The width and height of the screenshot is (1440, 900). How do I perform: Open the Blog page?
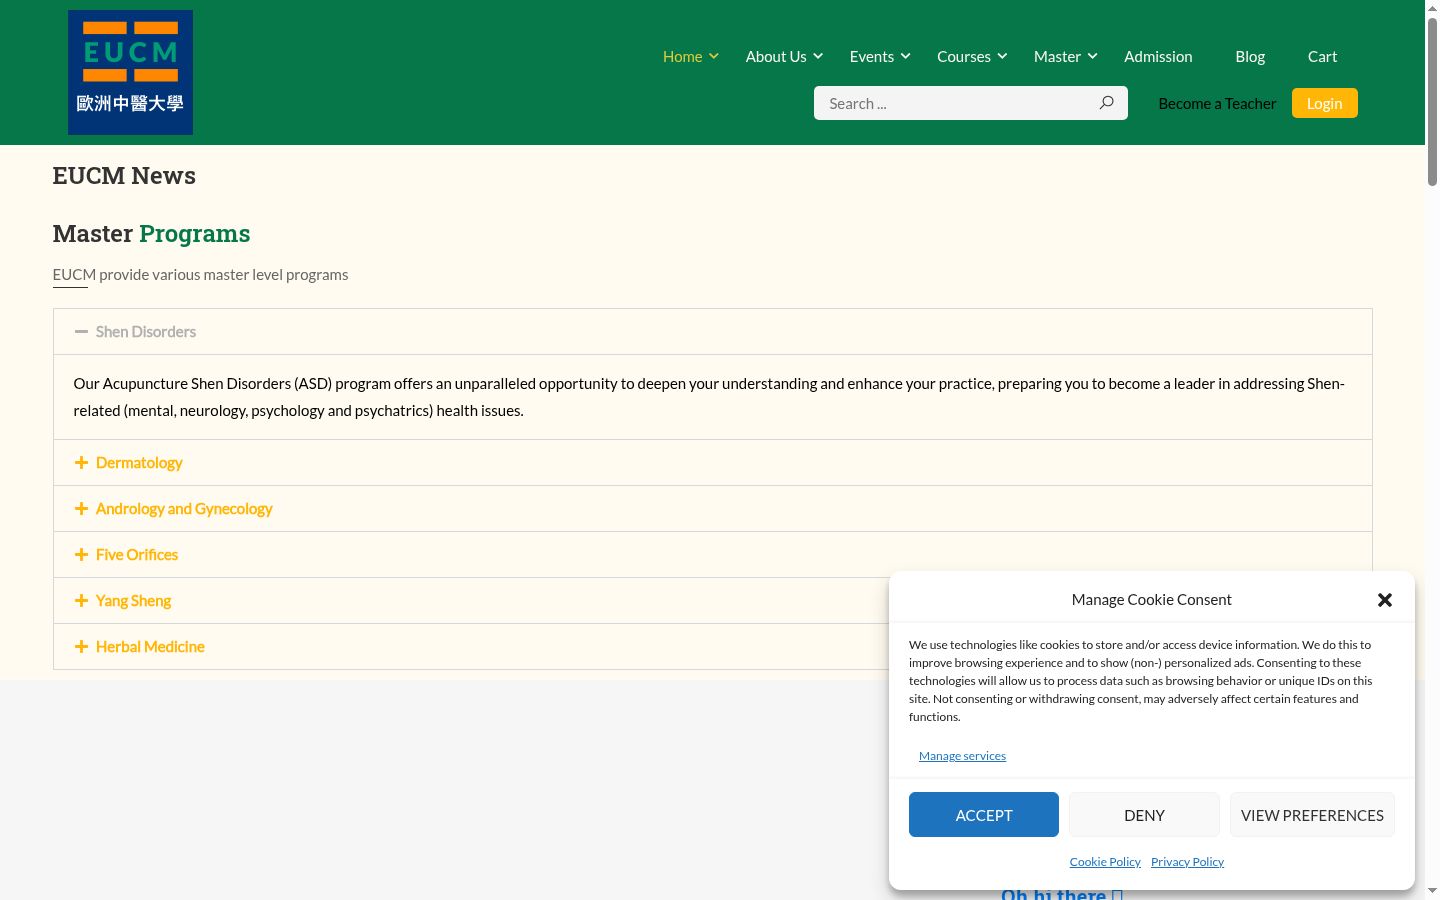pos(1250,57)
